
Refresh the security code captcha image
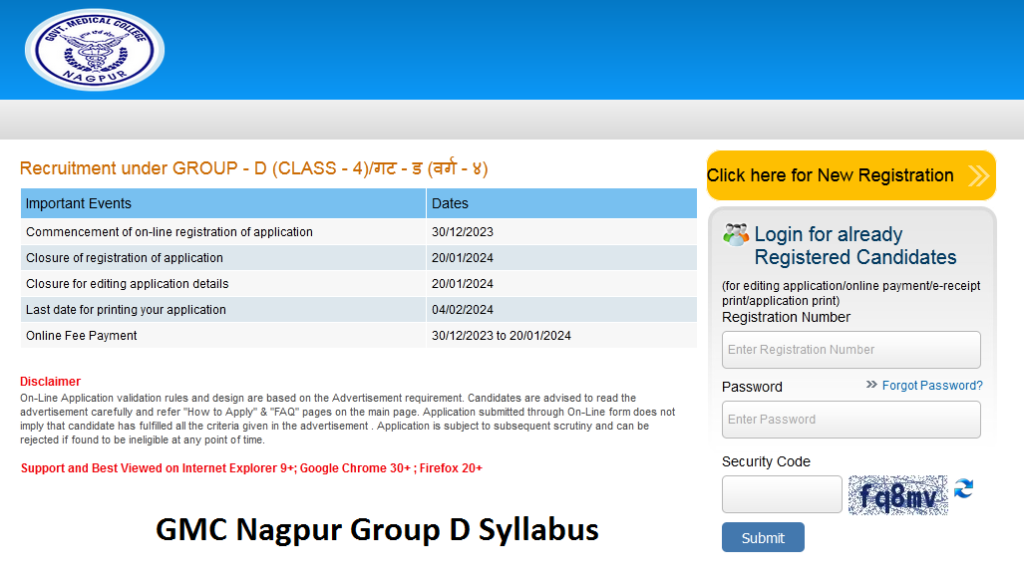pos(963,488)
